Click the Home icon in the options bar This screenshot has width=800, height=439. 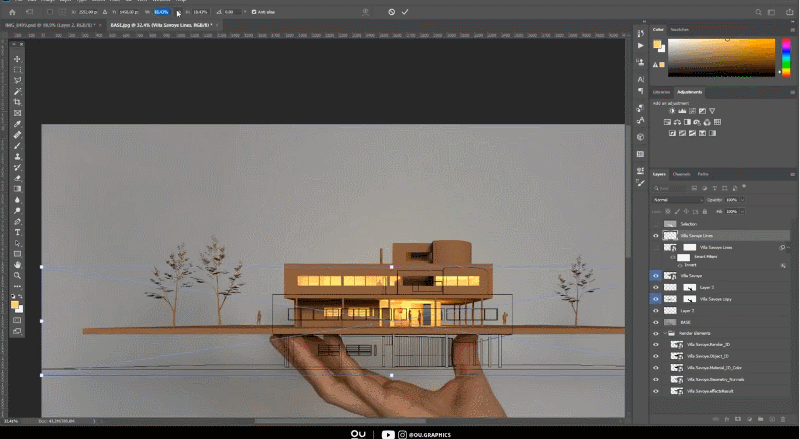[x=12, y=12]
